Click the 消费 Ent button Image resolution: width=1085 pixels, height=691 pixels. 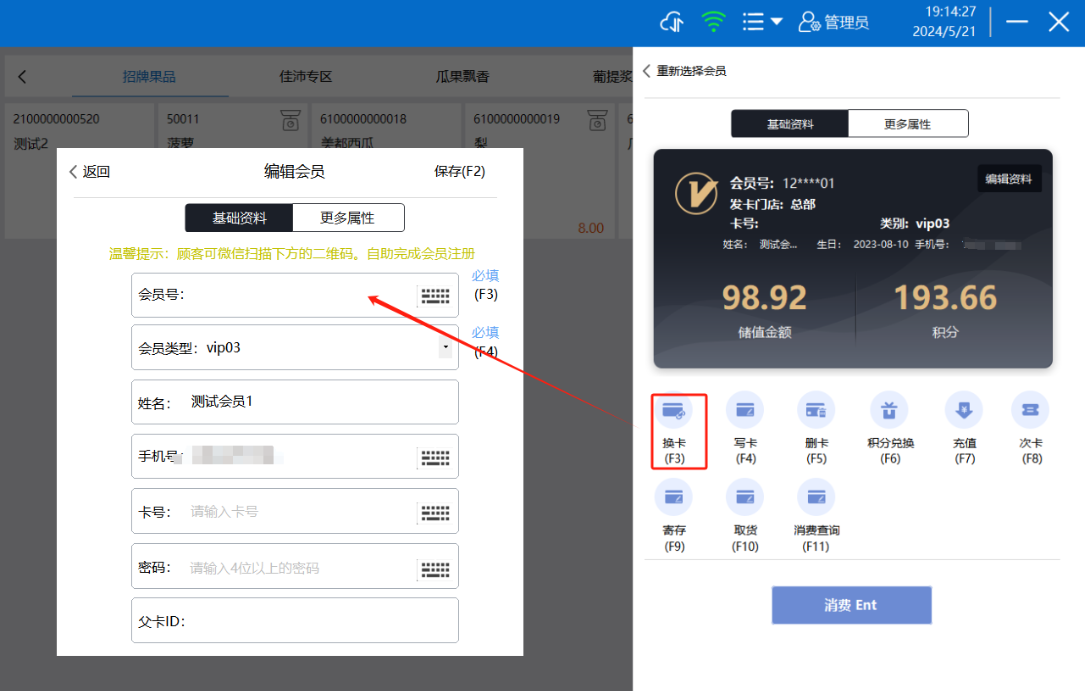[851, 605]
